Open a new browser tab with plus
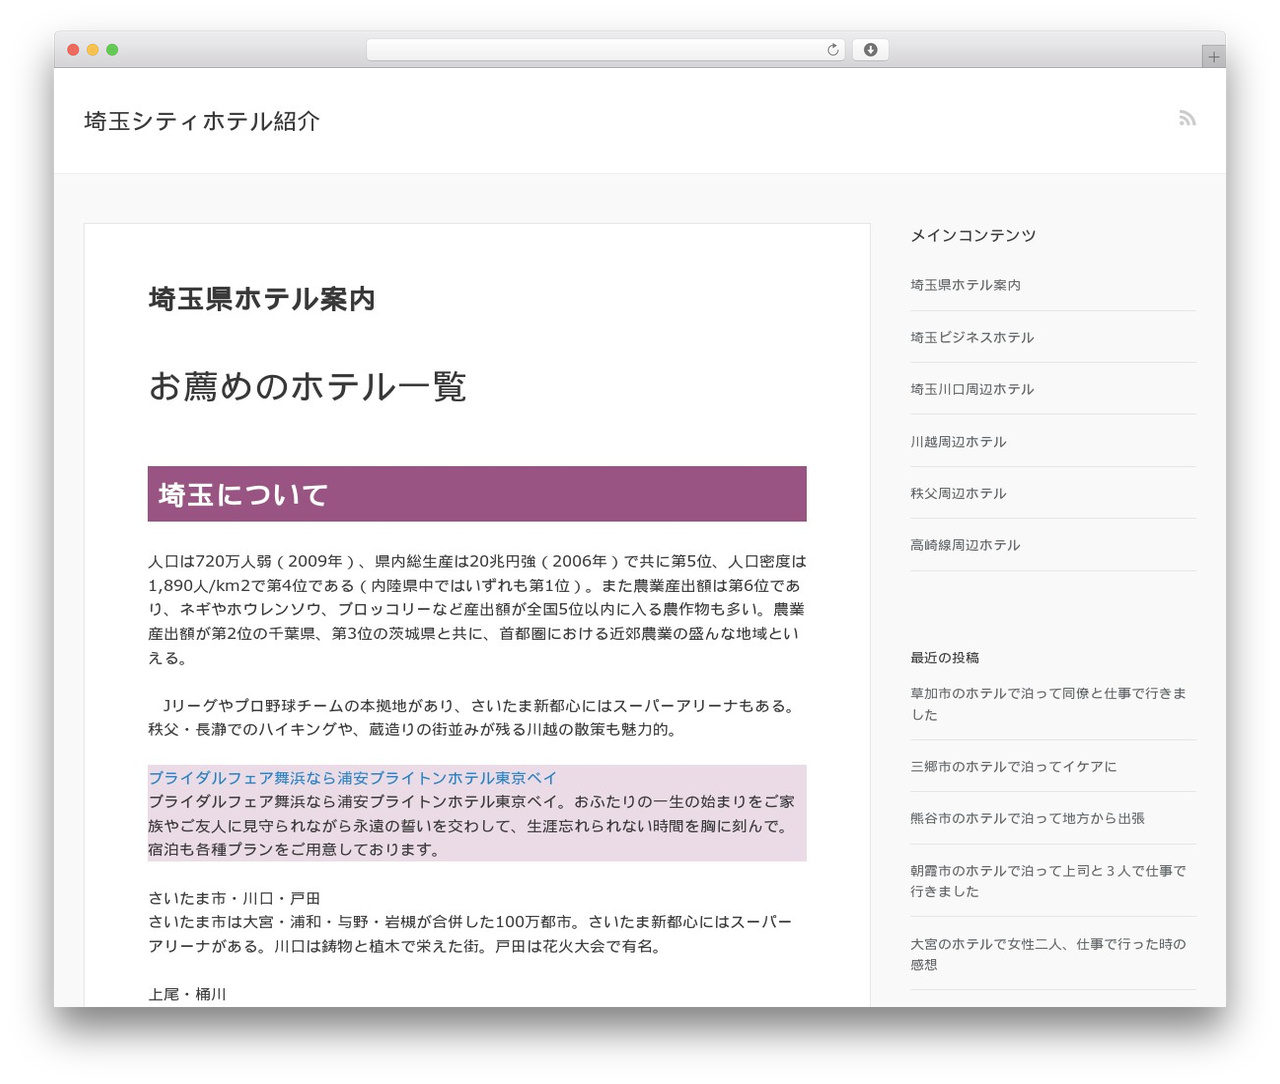This screenshot has height=1084, width=1280. coord(1213,57)
